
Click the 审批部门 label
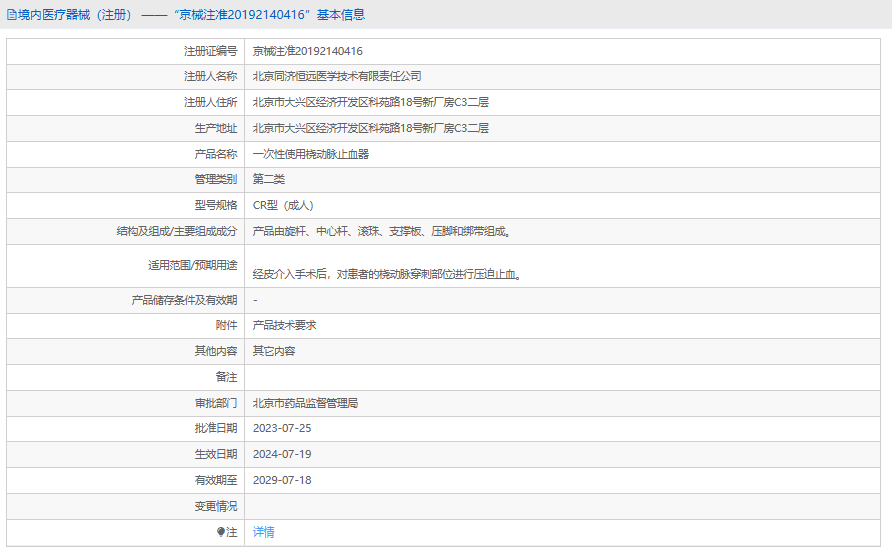pos(216,403)
